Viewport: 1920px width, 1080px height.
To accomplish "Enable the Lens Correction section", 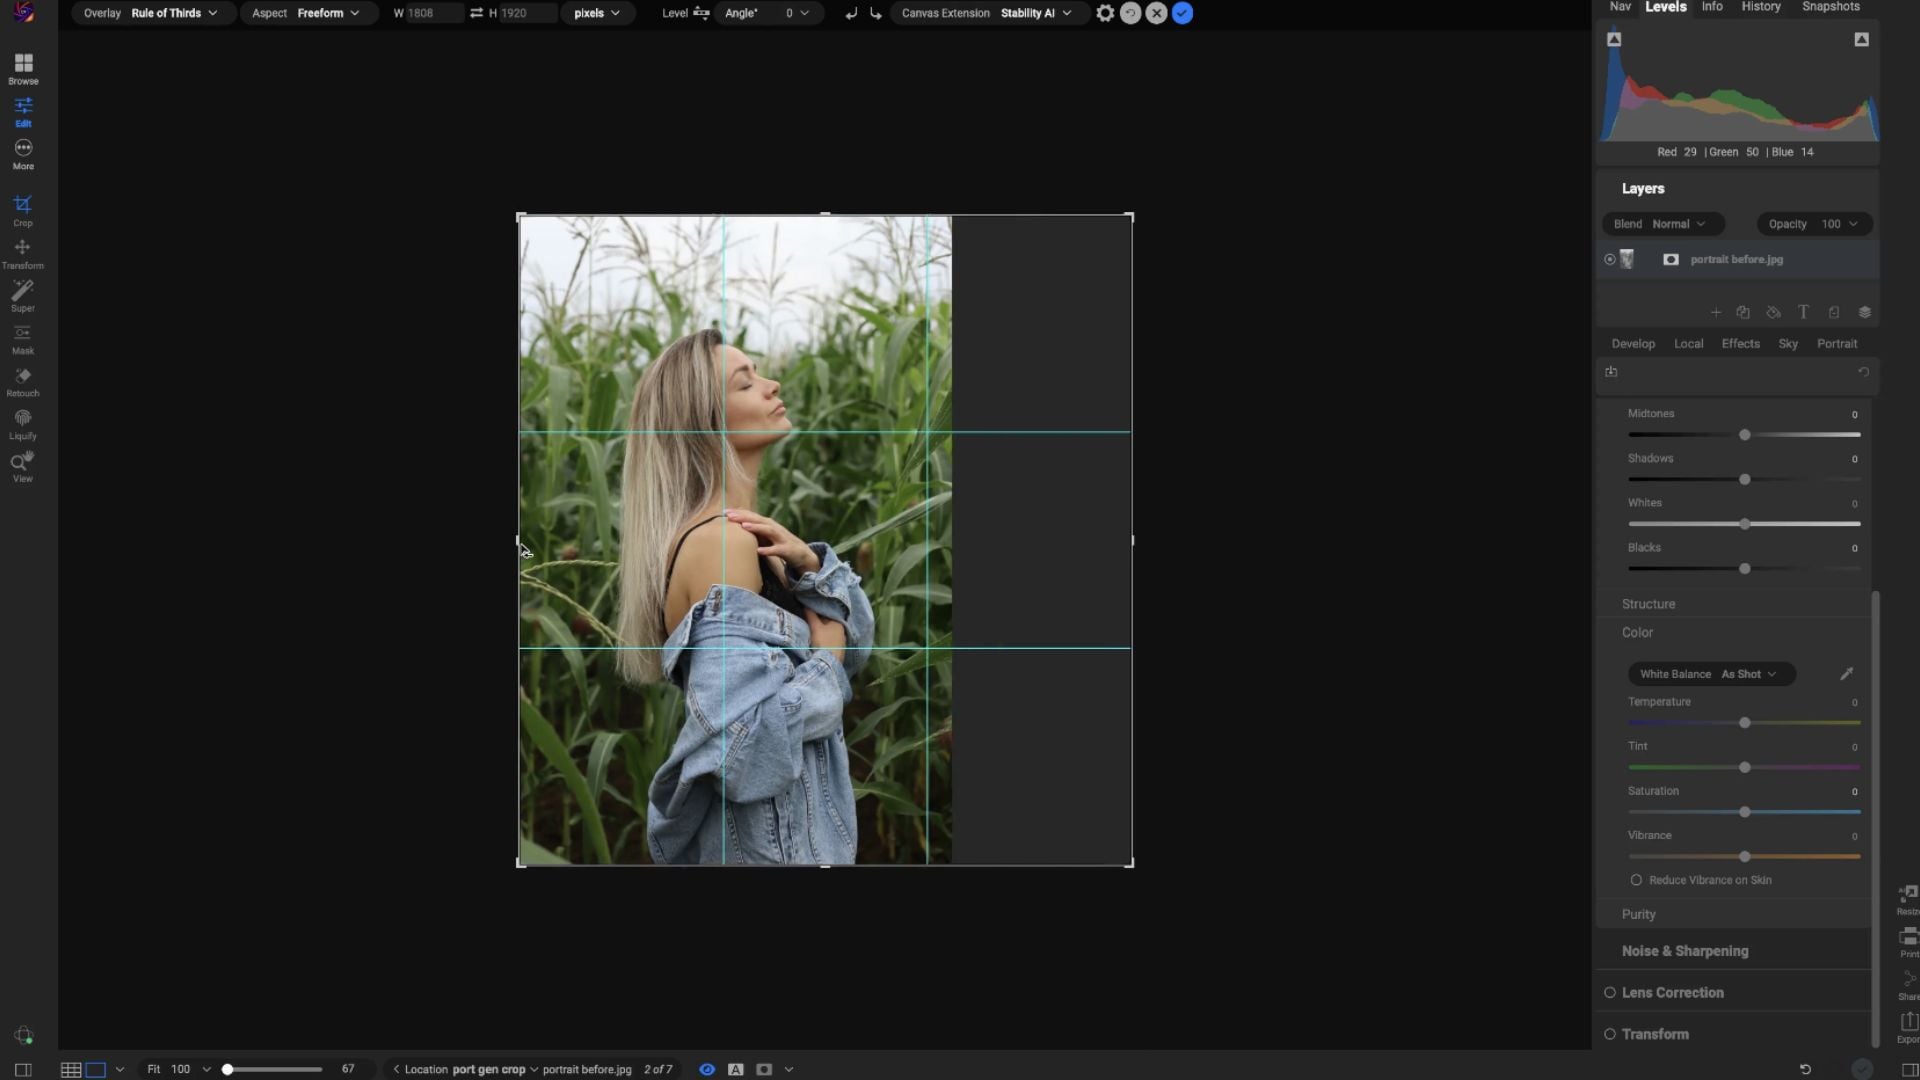I will click(x=1610, y=993).
